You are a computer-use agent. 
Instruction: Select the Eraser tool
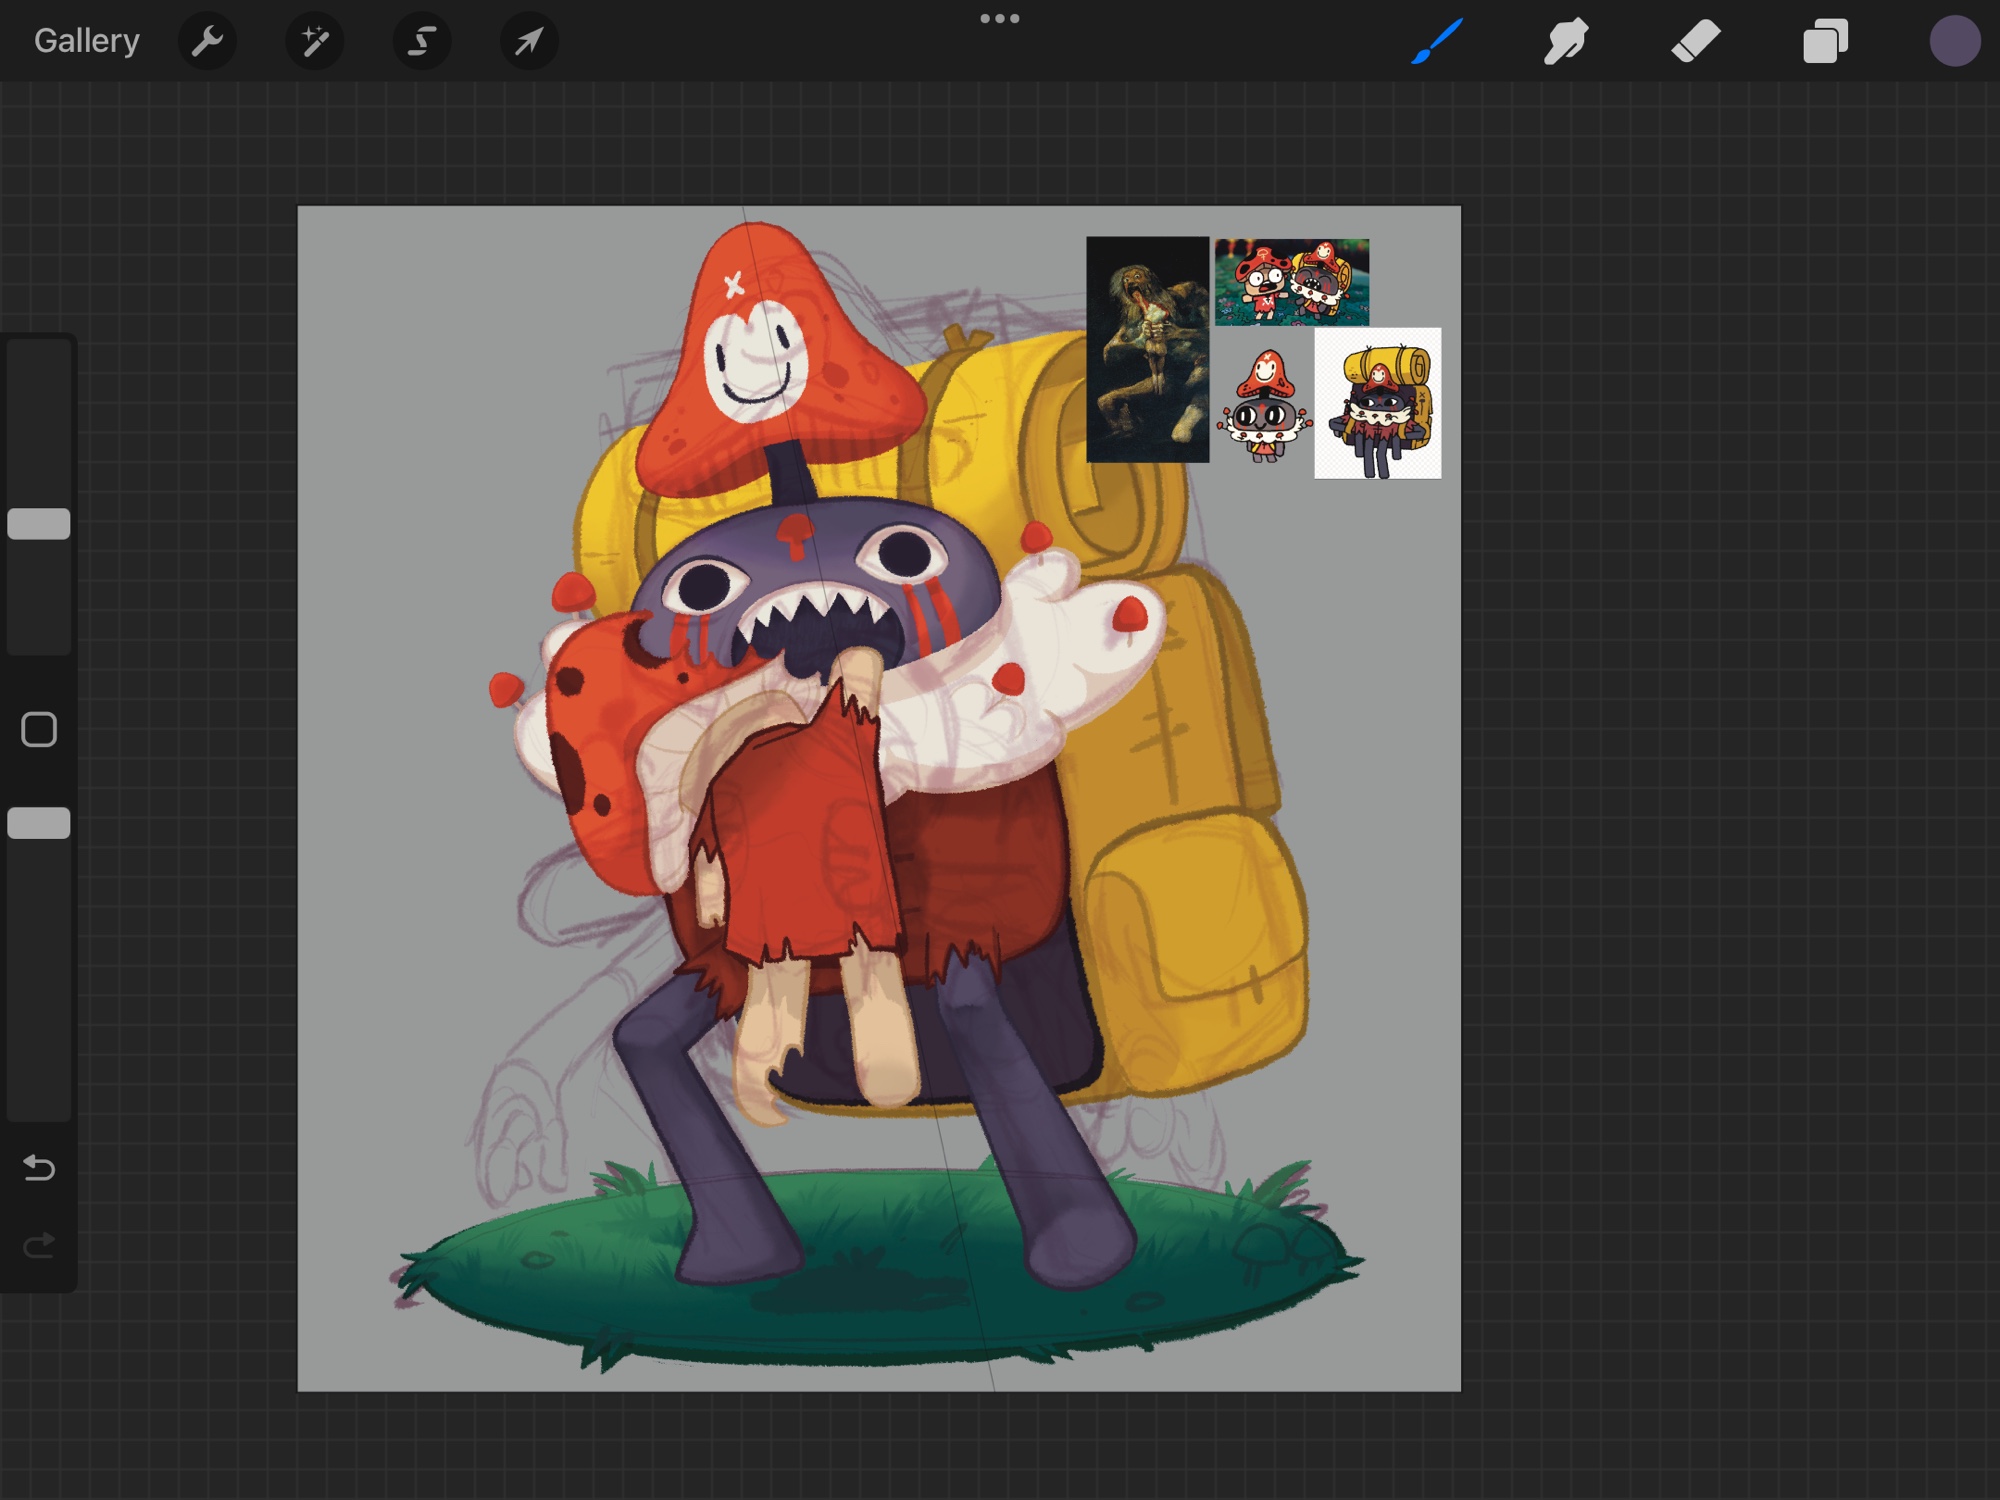point(1695,41)
